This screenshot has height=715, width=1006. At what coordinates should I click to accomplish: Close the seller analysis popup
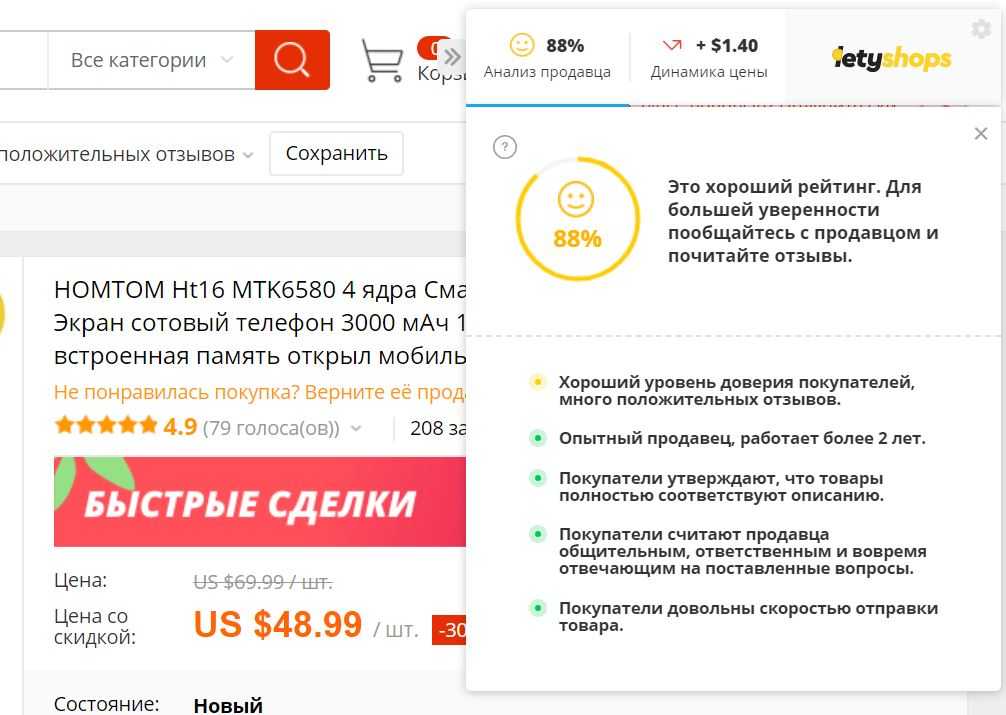point(980,134)
